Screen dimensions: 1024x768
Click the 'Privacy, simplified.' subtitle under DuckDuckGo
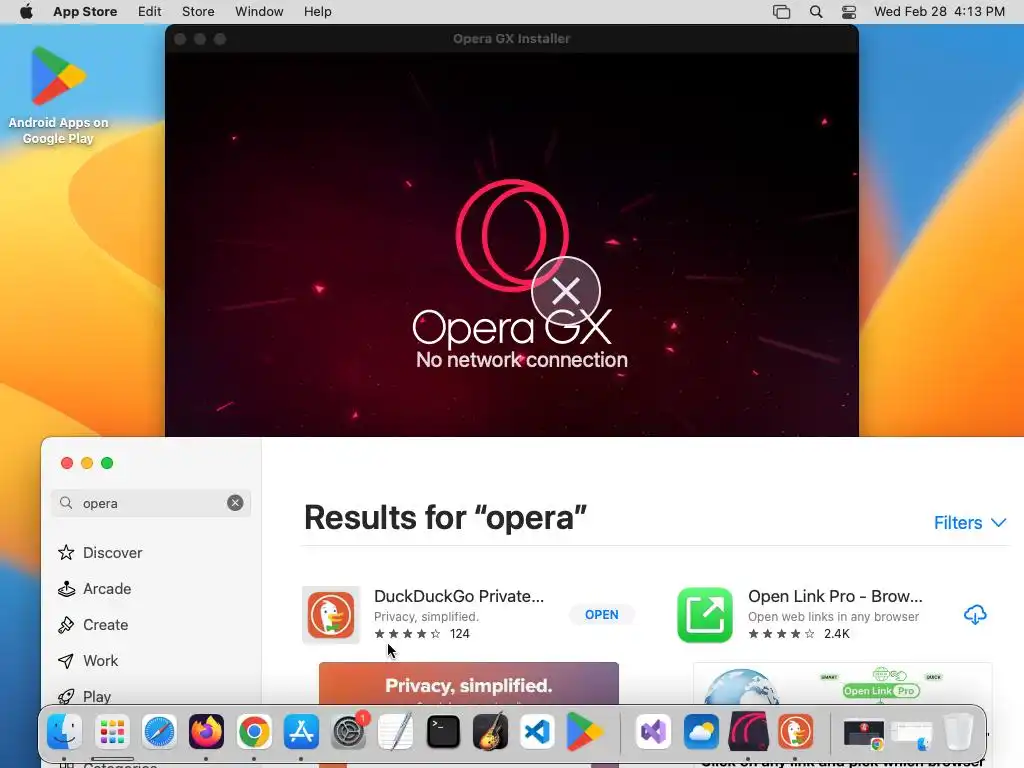point(426,617)
